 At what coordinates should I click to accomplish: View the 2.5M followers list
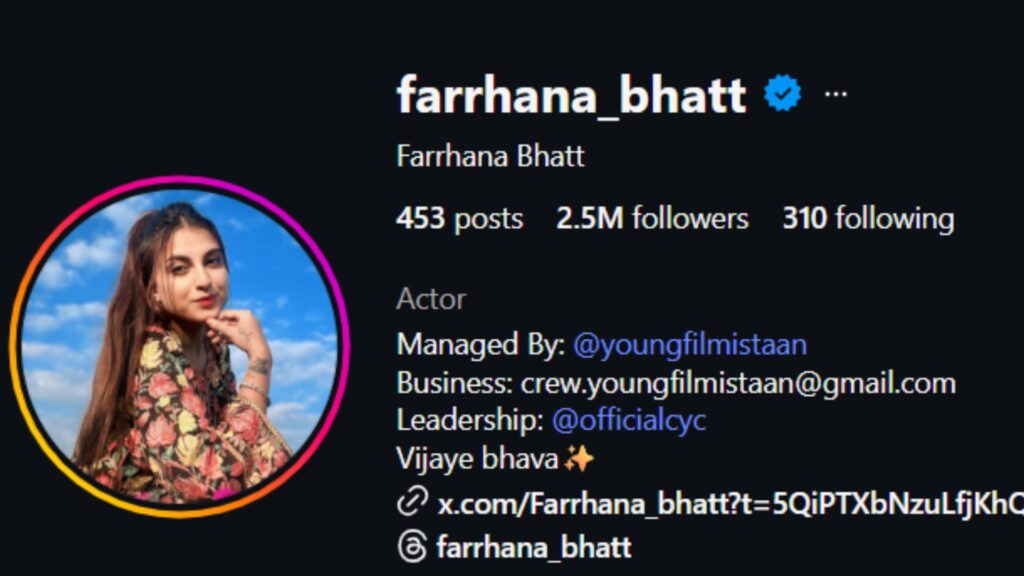point(652,218)
